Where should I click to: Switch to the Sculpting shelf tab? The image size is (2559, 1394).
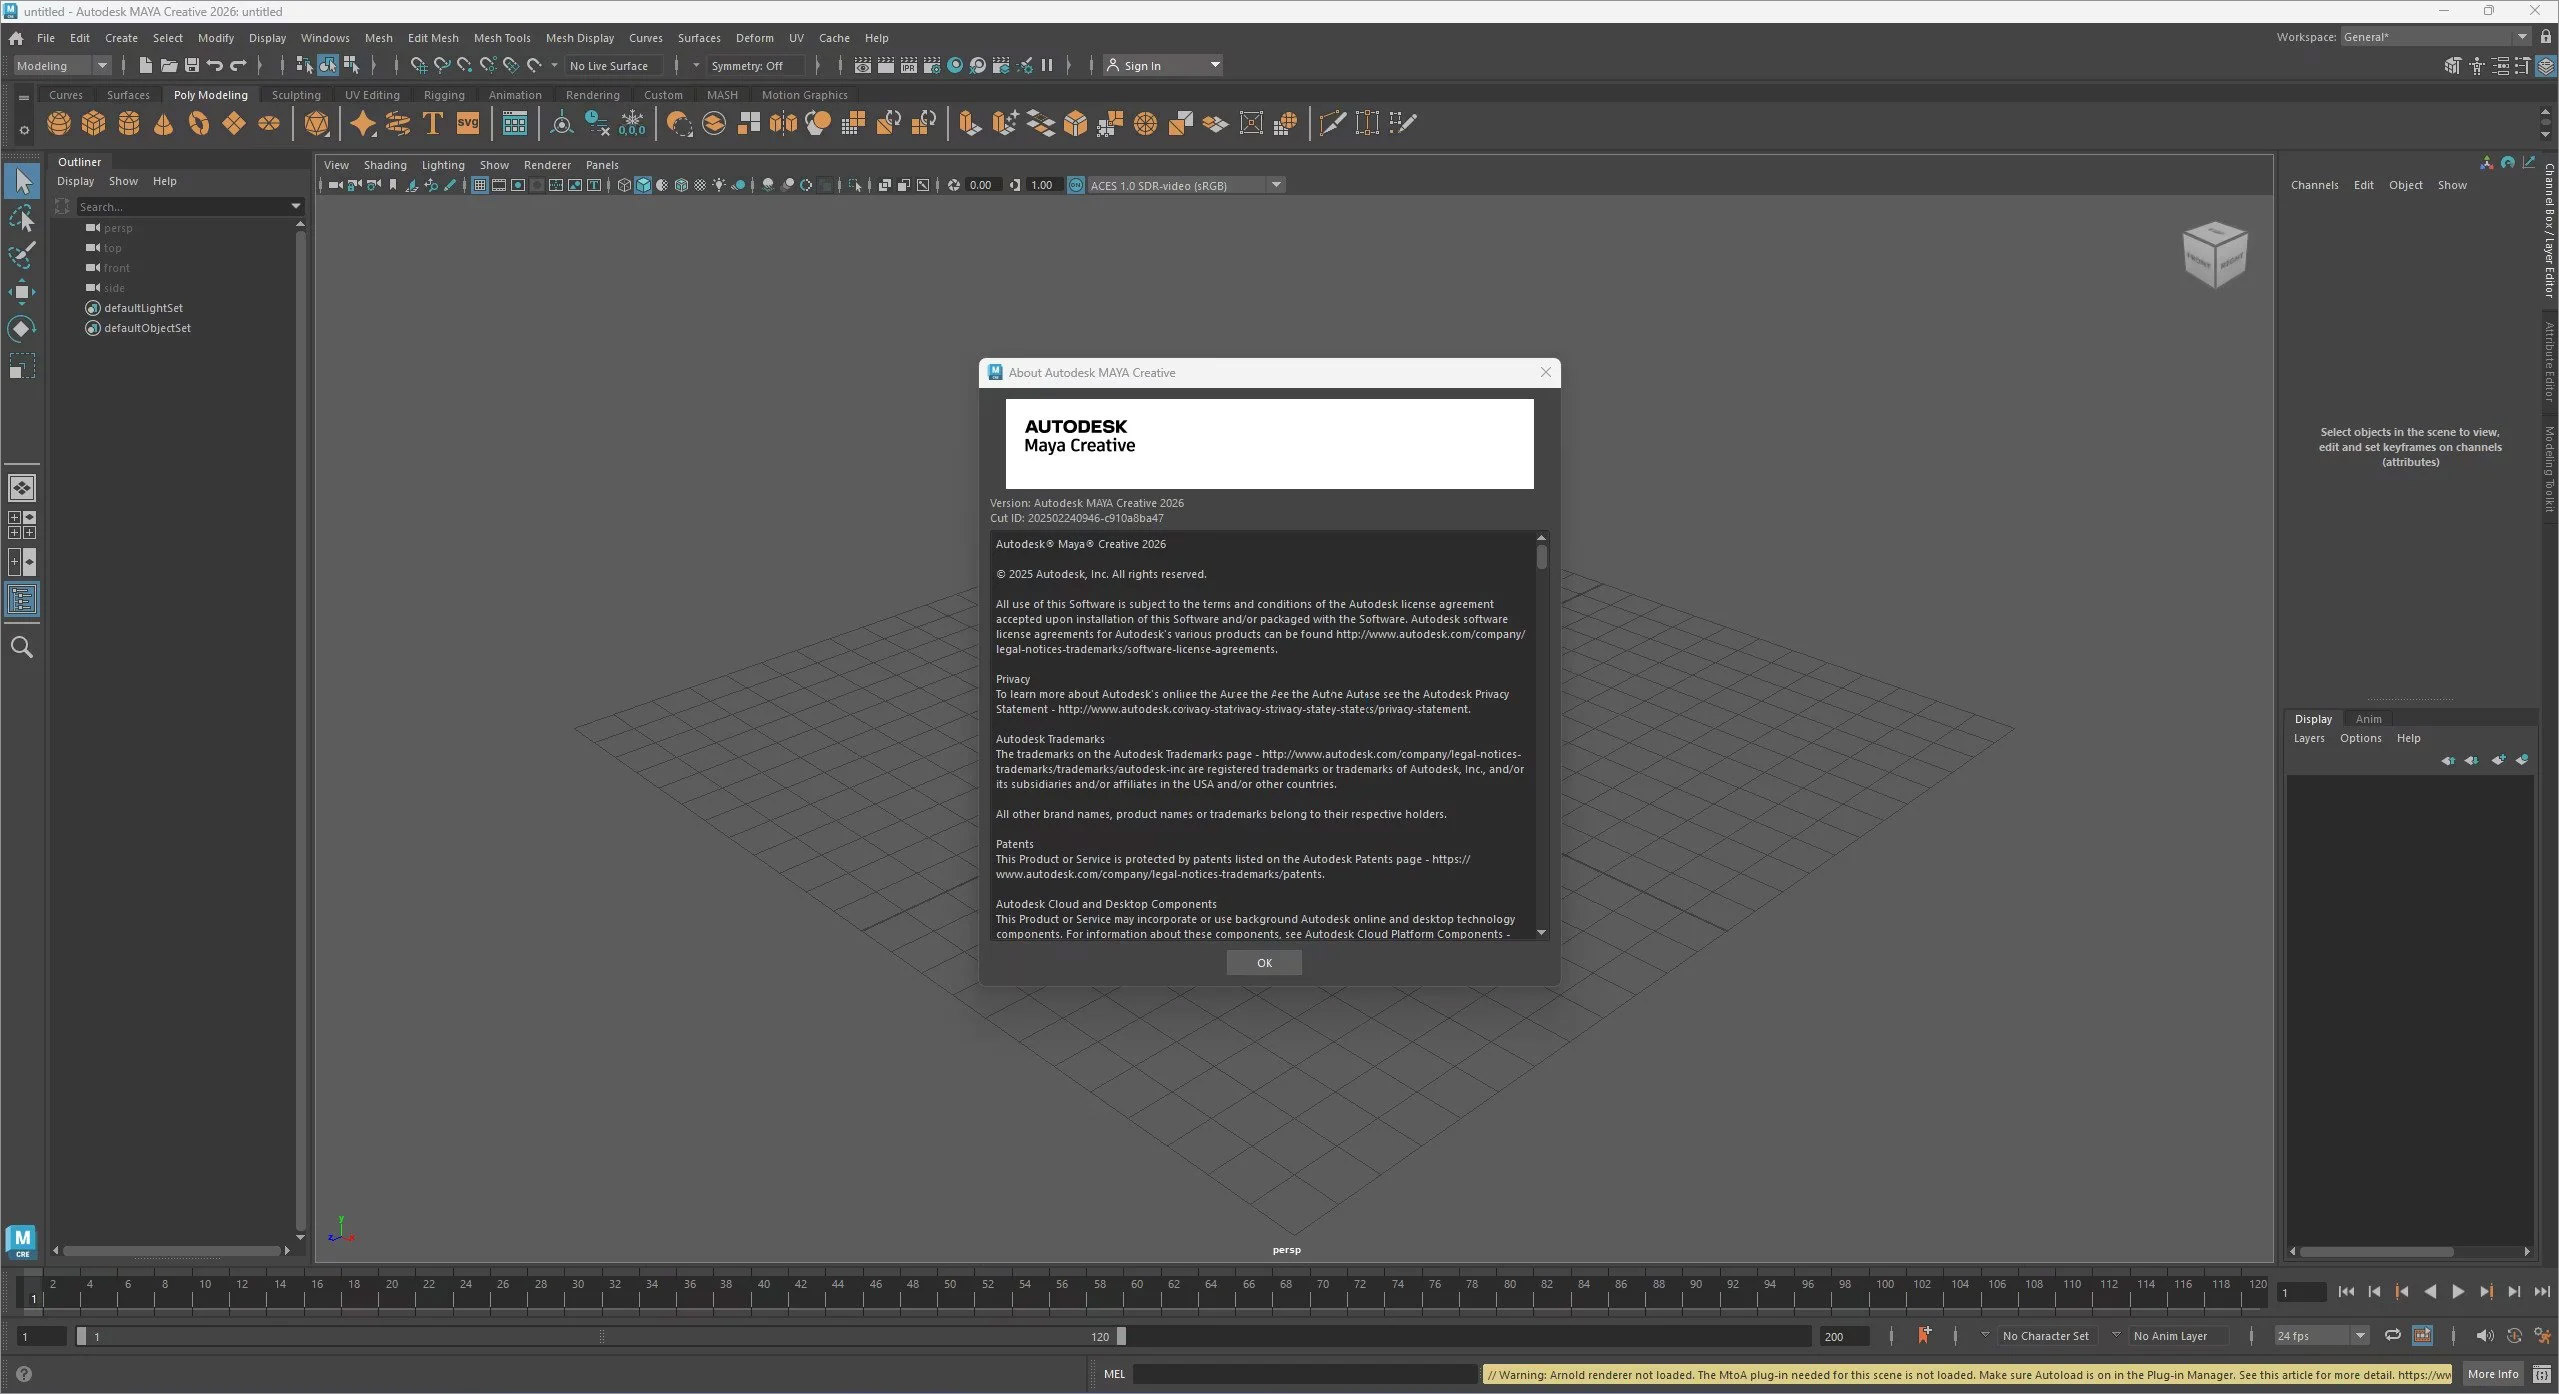[x=296, y=94]
